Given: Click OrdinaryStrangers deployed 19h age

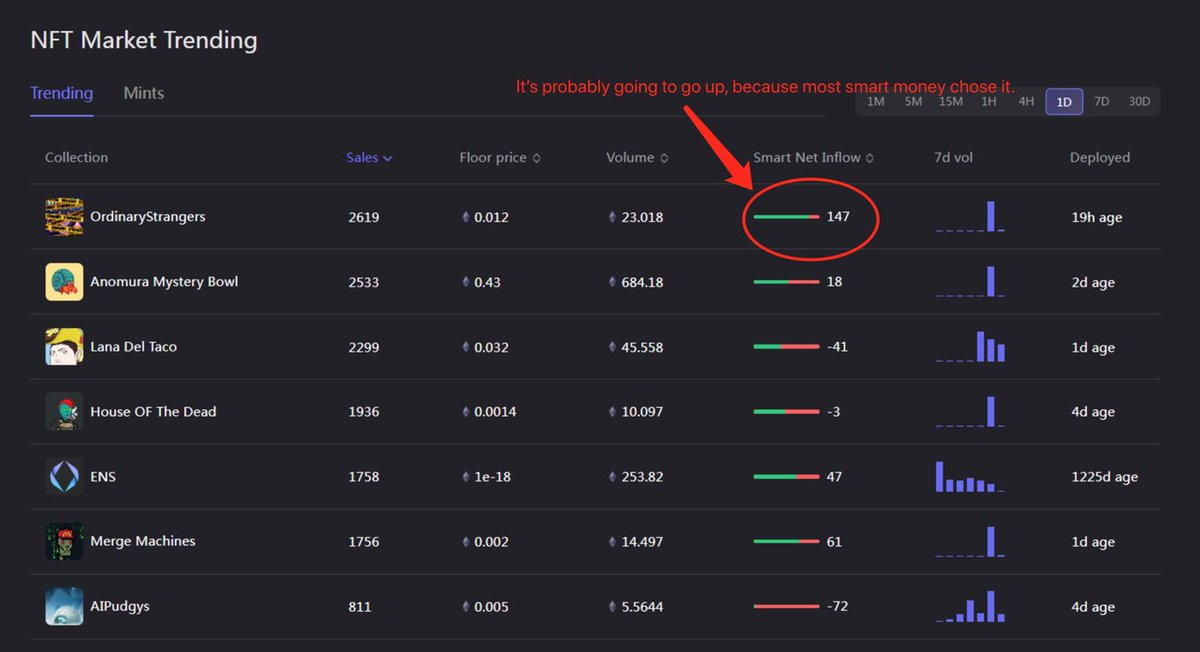Looking at the screenshot, I should coord(1096,218).
